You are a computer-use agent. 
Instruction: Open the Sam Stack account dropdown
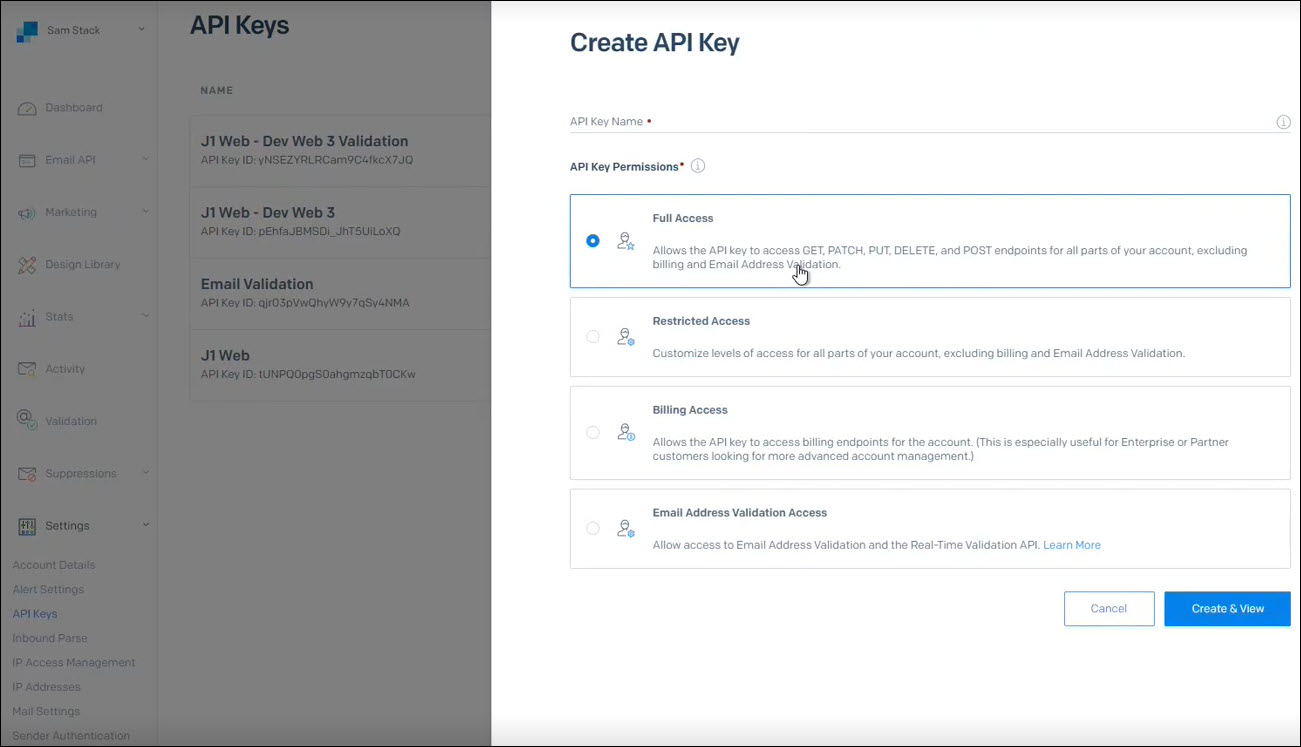[x=141, y=30]
